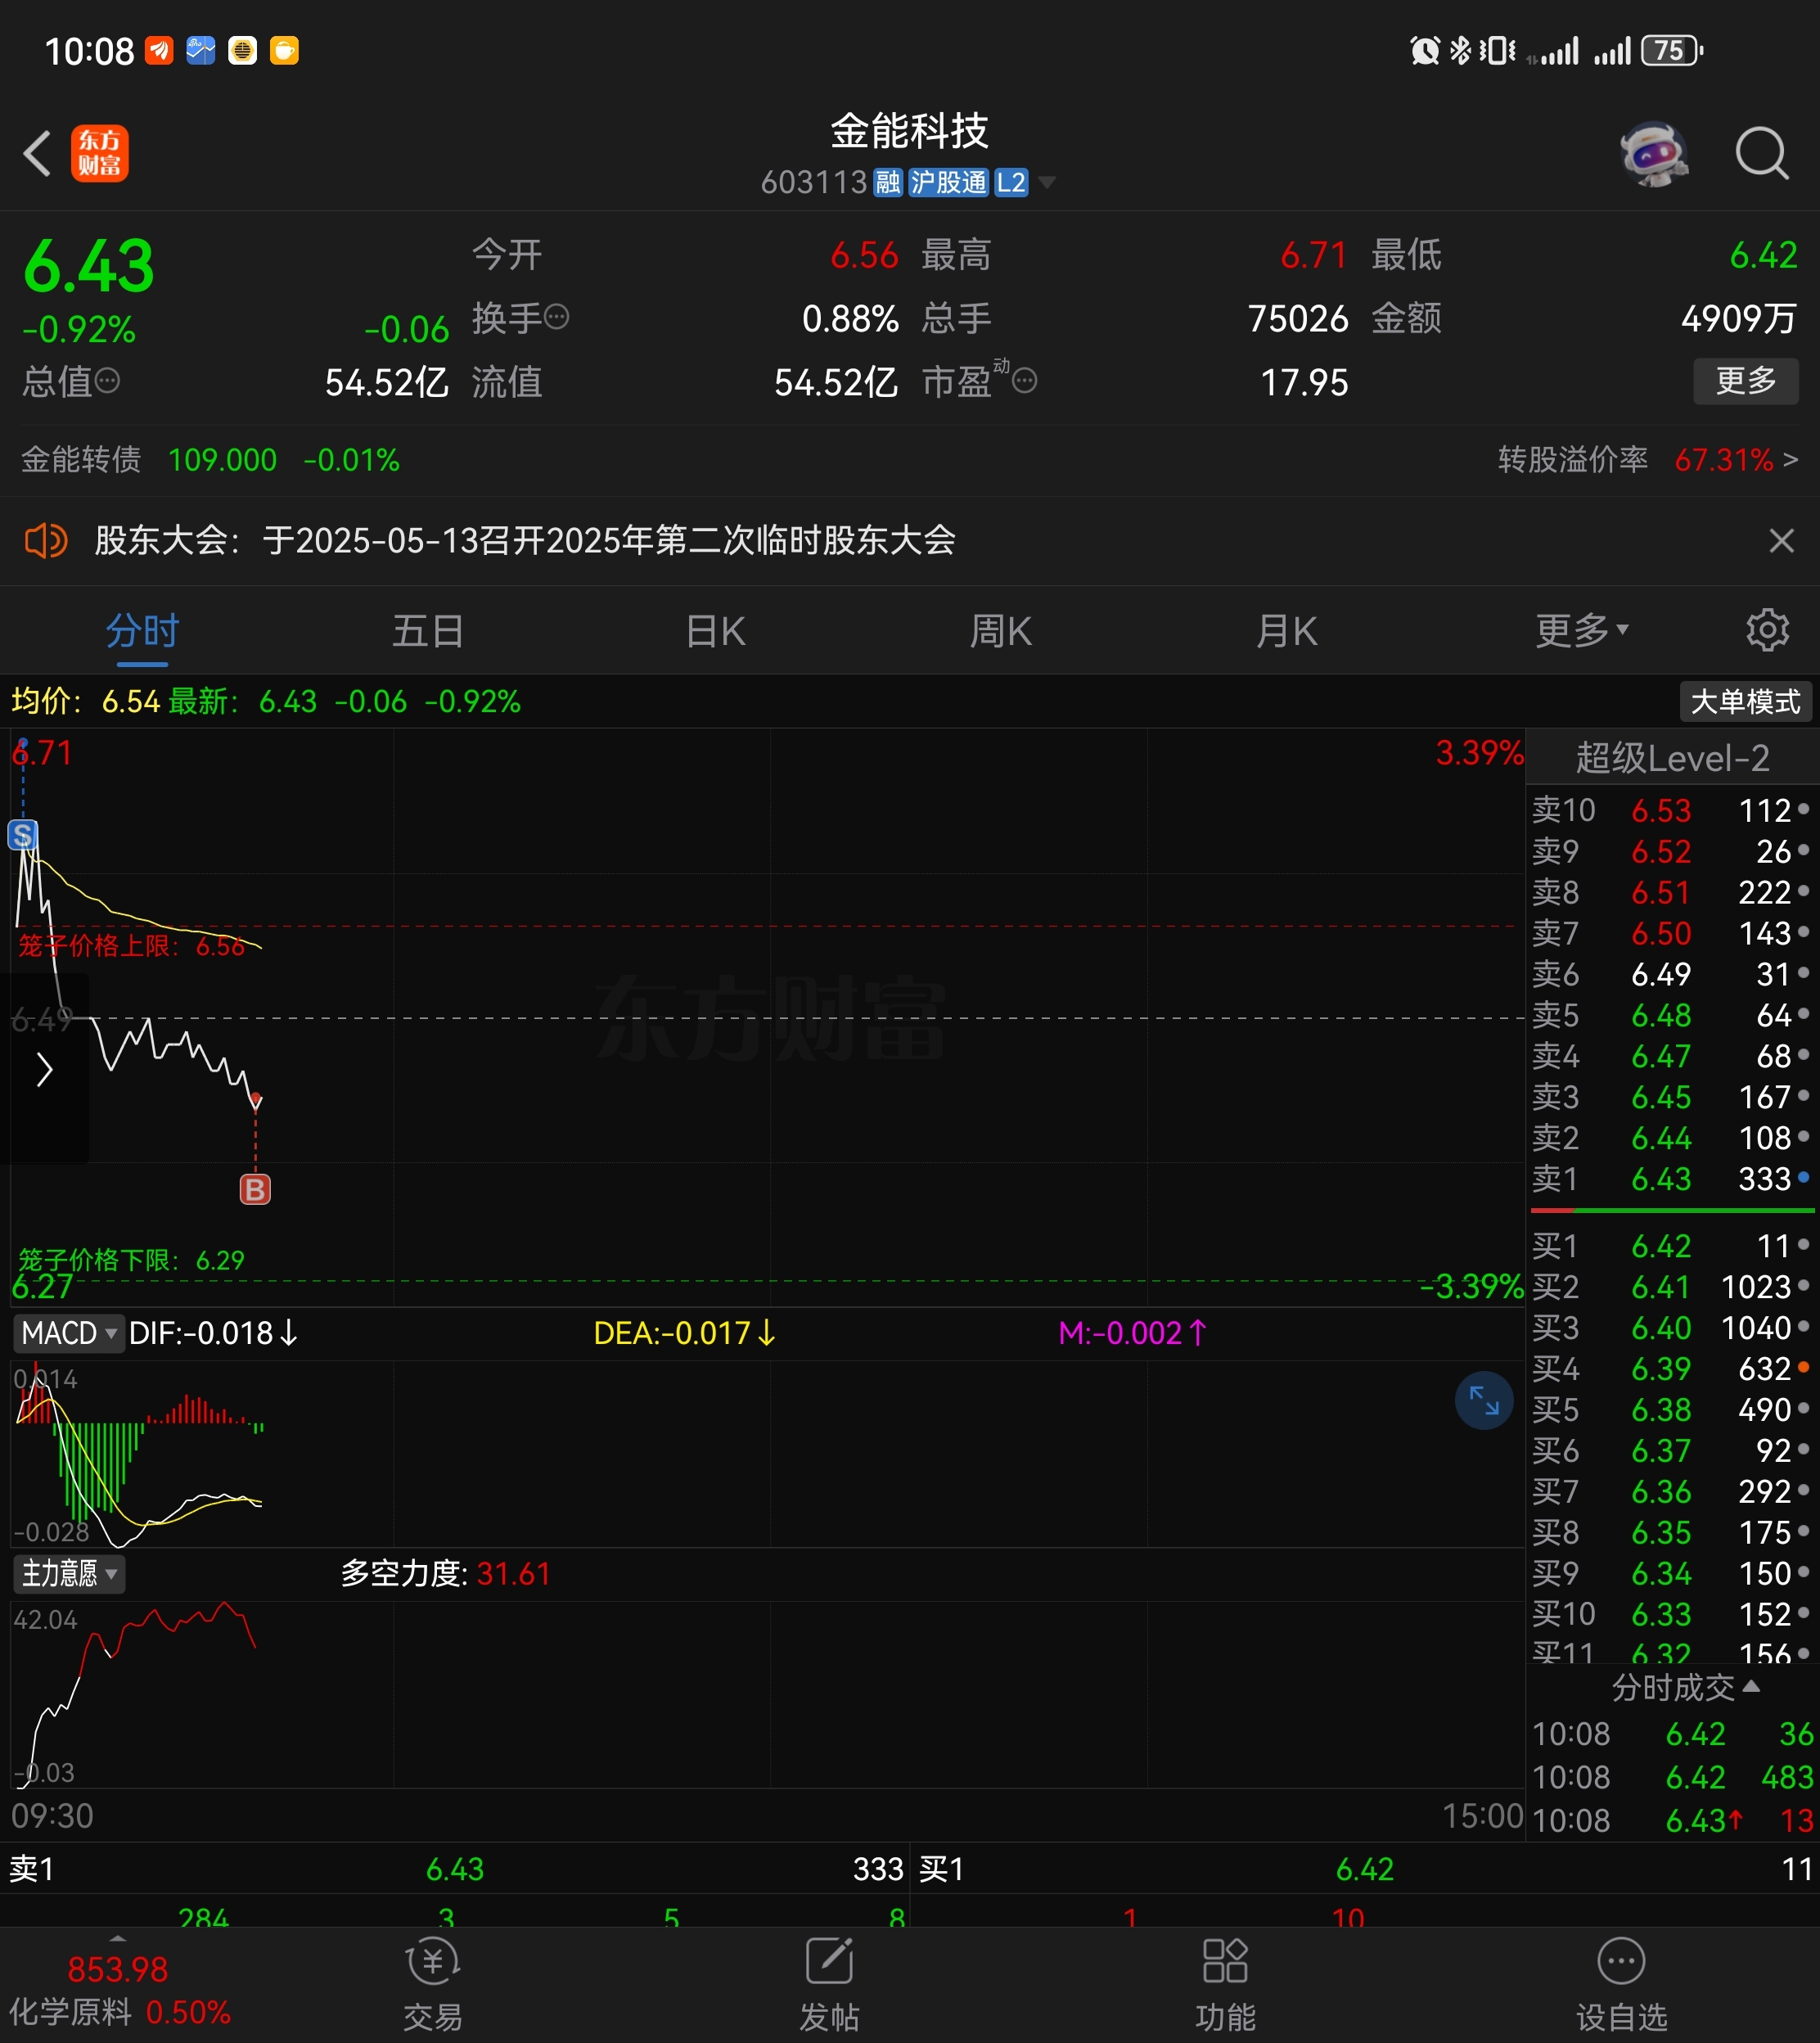Open the MACD indicator dropdown
The width and height of the screenshot is (1820, 2043).
(67, 1333)
